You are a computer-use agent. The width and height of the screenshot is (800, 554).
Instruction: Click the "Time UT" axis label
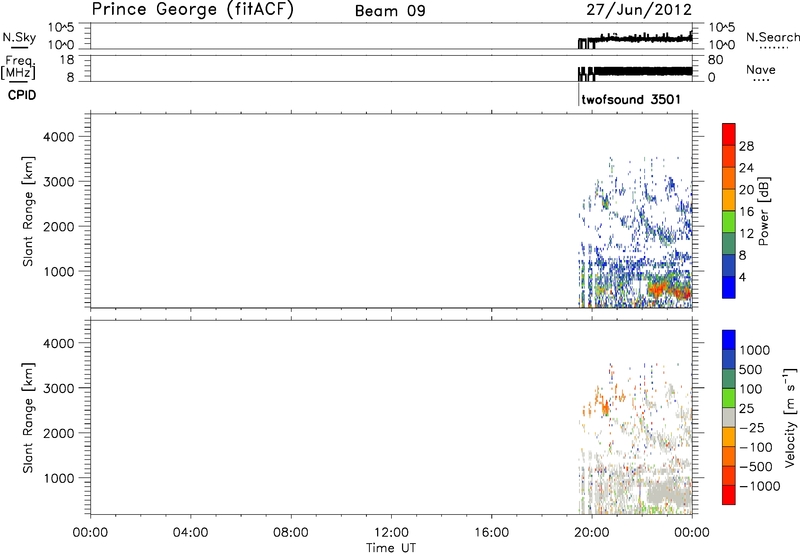coord(391,548)
